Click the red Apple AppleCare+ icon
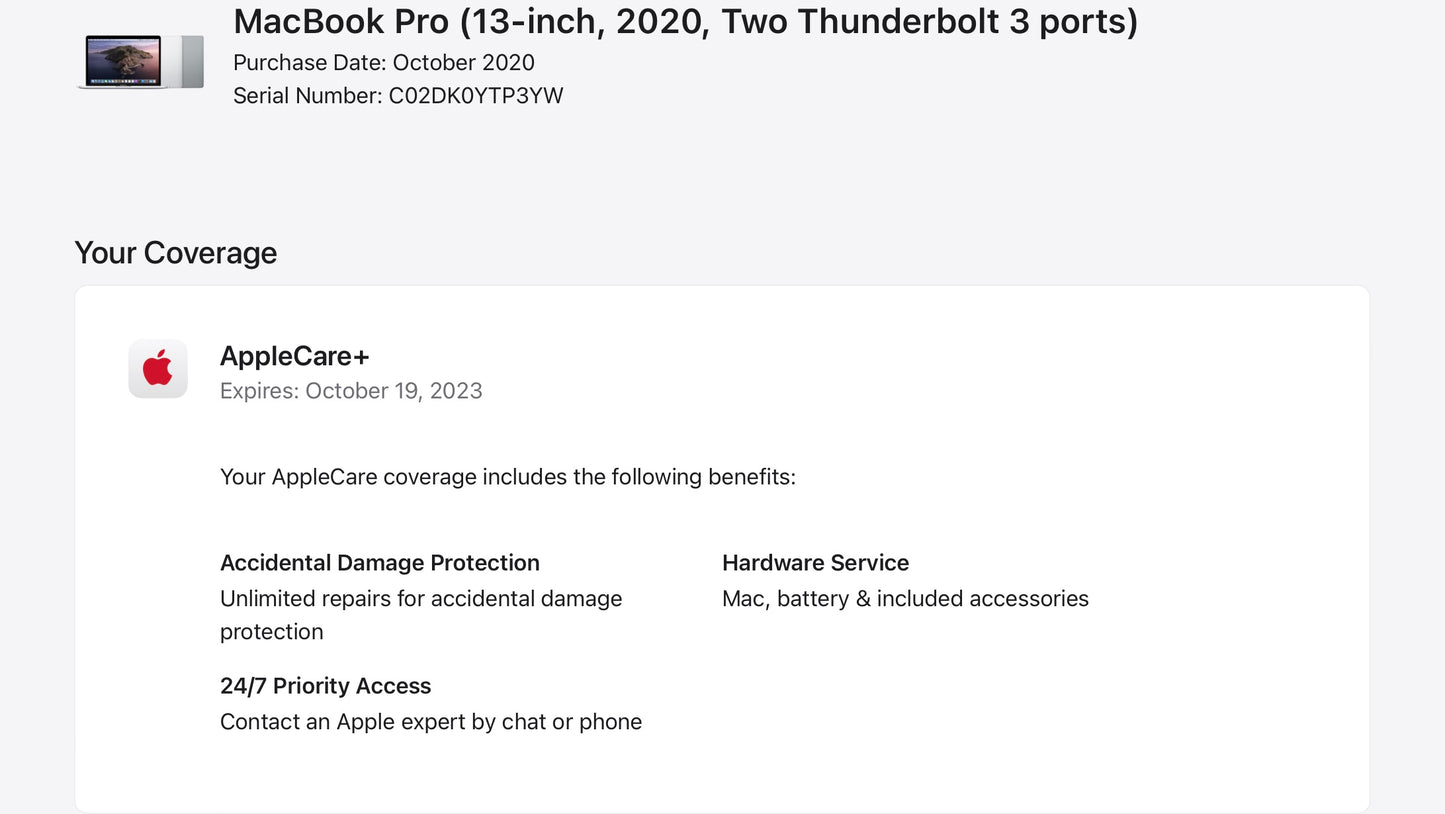The width and height of the screenshot is (1445, 814). pyautogui.click(x=158, y=369)
